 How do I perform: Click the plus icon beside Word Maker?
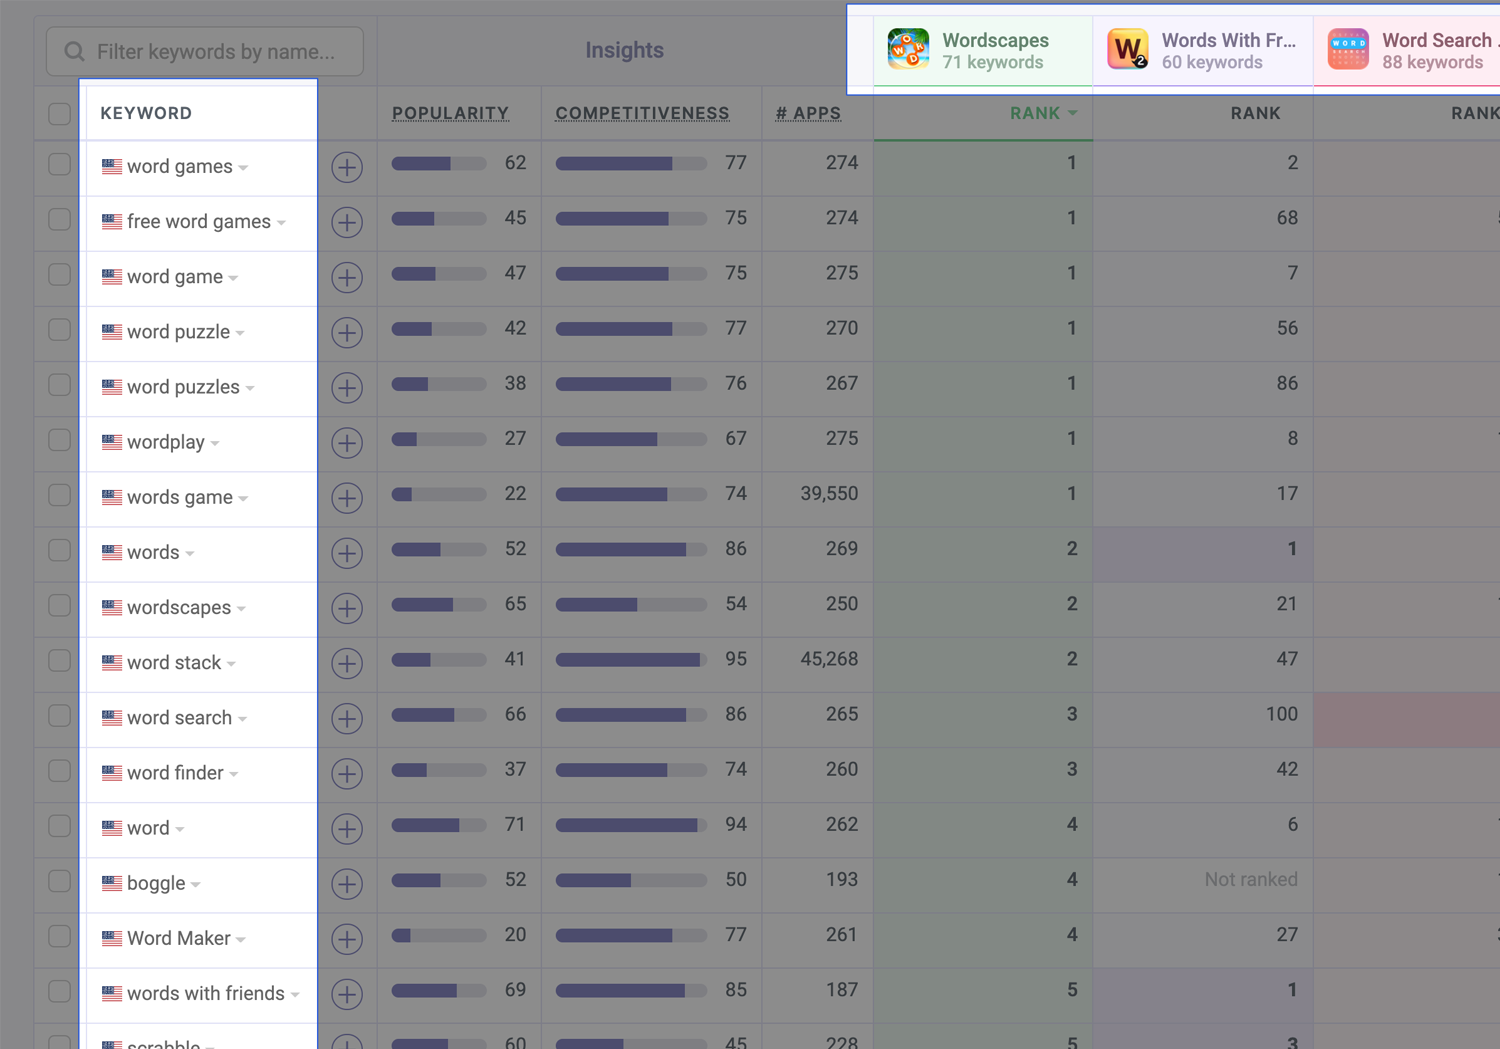(x=347, y=939)
